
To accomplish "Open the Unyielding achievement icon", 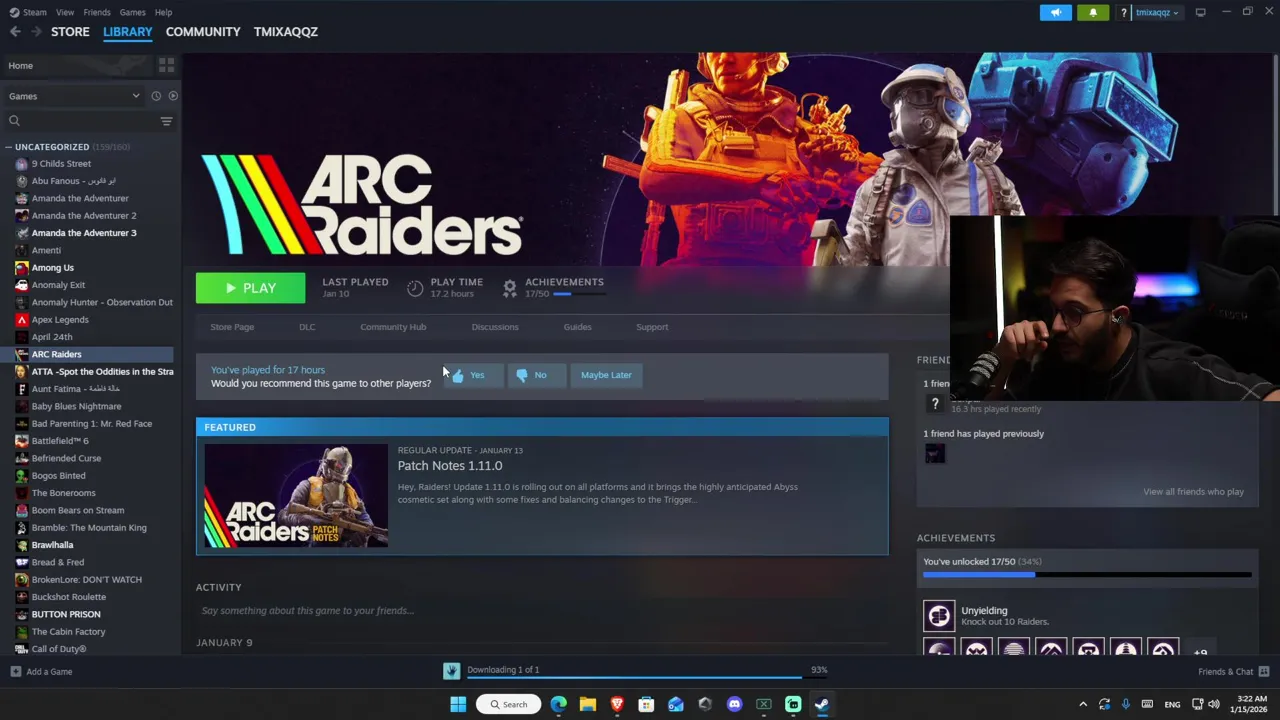I will coord(939,616).
